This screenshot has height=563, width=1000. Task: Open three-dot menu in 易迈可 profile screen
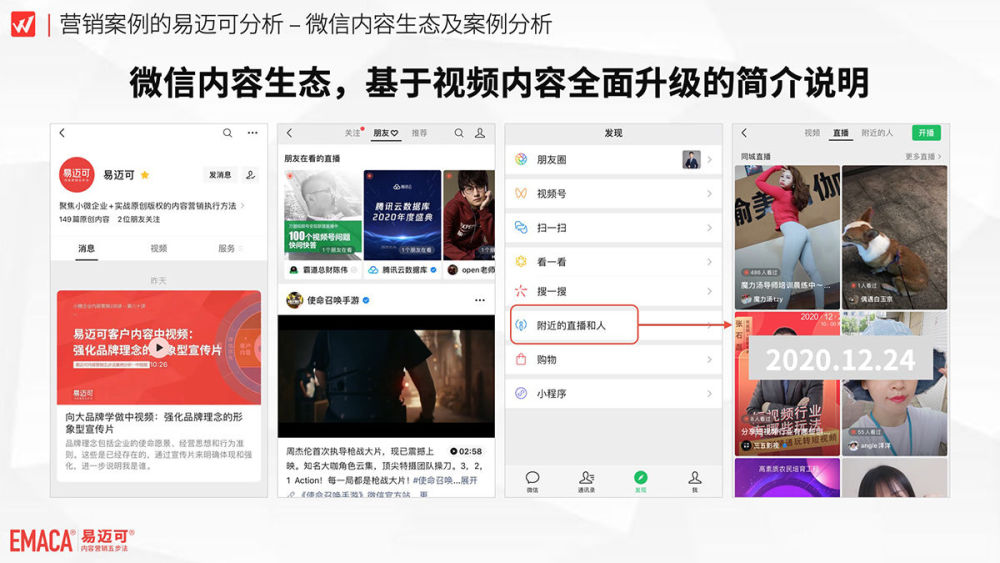pyautogui.click(x=253, y=133)
